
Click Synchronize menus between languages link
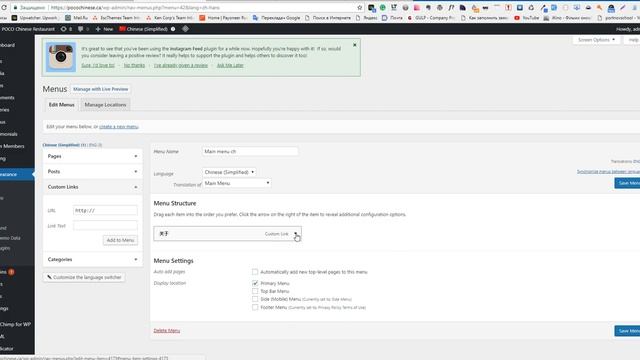pyautogui.click(x=608, y=171)
